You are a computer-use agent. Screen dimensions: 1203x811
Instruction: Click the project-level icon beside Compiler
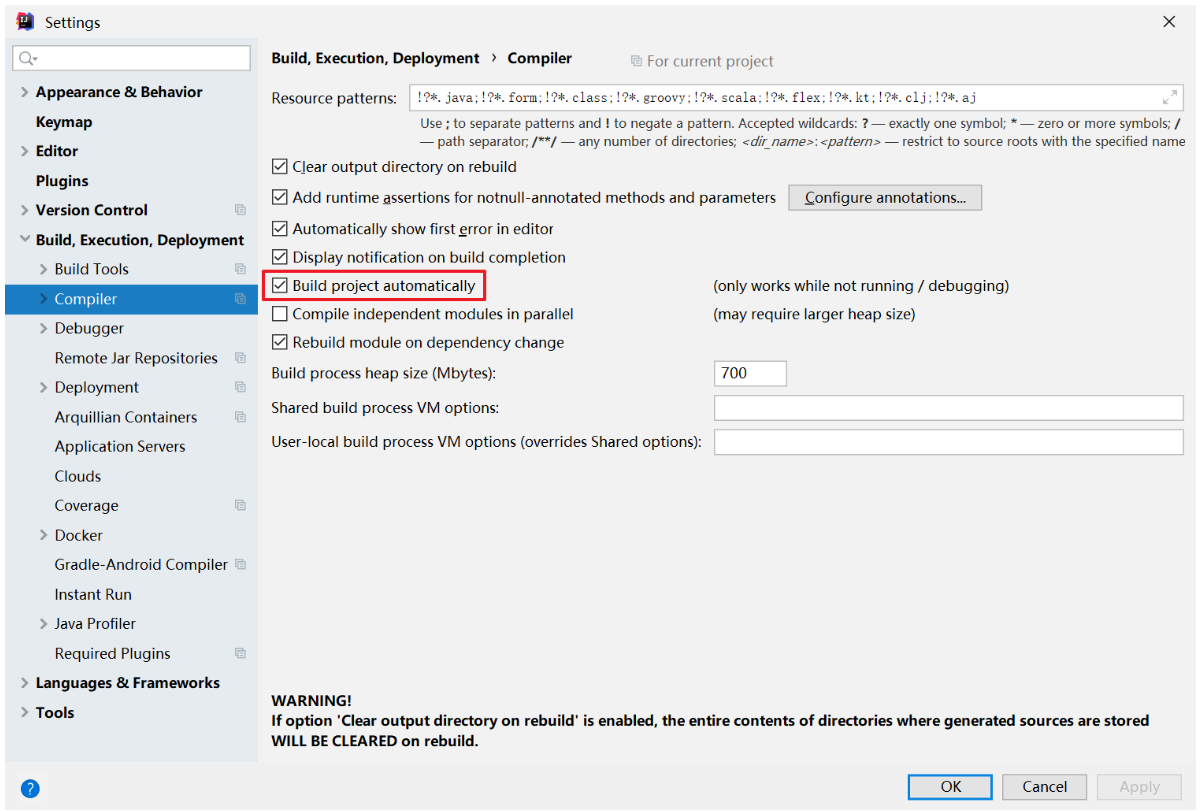[240, 299]
